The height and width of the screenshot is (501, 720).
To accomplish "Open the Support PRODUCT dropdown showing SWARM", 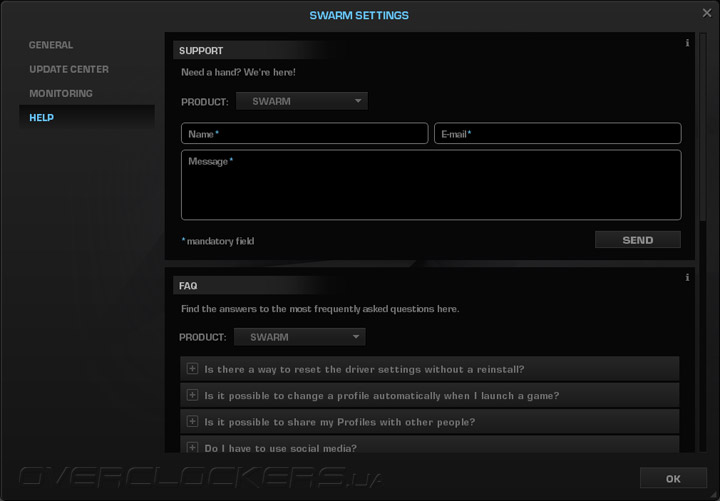I will [x=302, y=101].
